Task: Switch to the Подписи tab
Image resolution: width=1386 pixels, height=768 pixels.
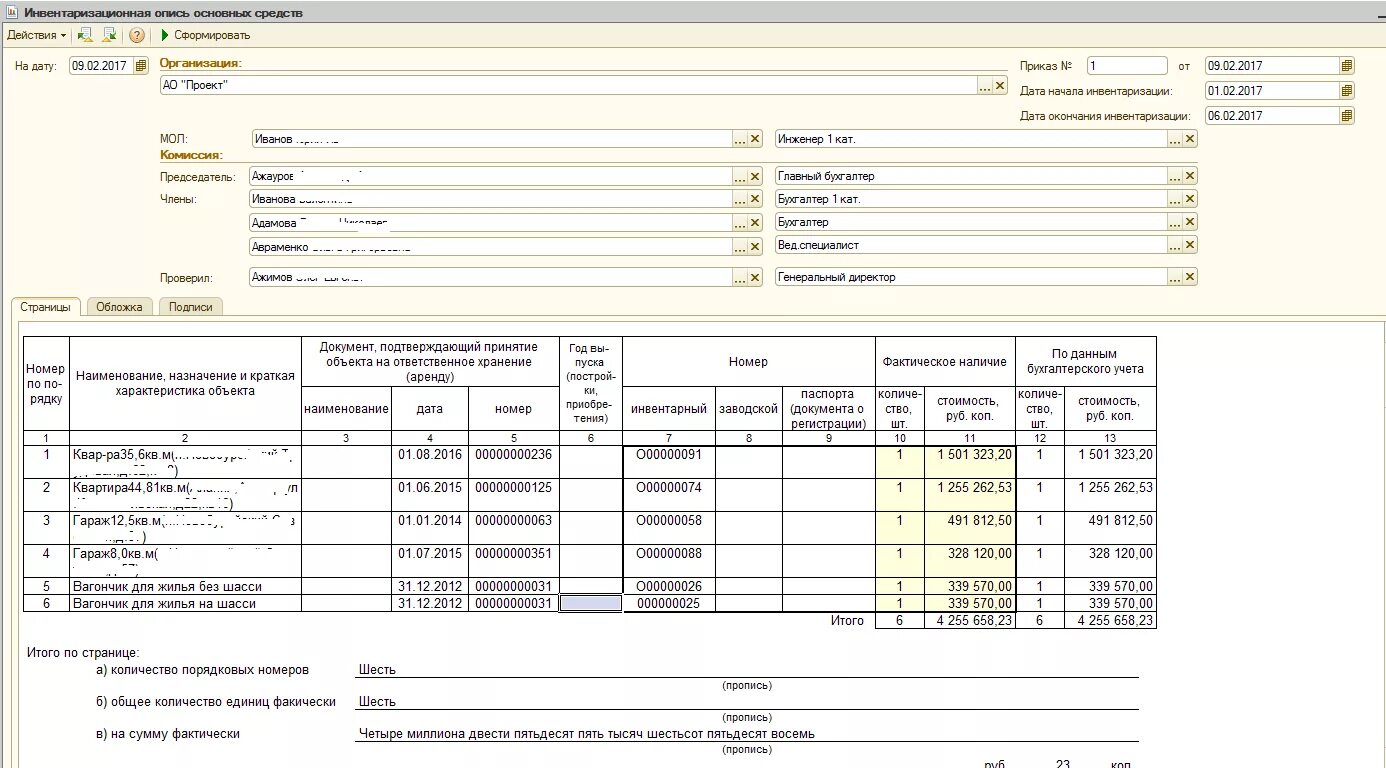Action: (x=190, y=307)
